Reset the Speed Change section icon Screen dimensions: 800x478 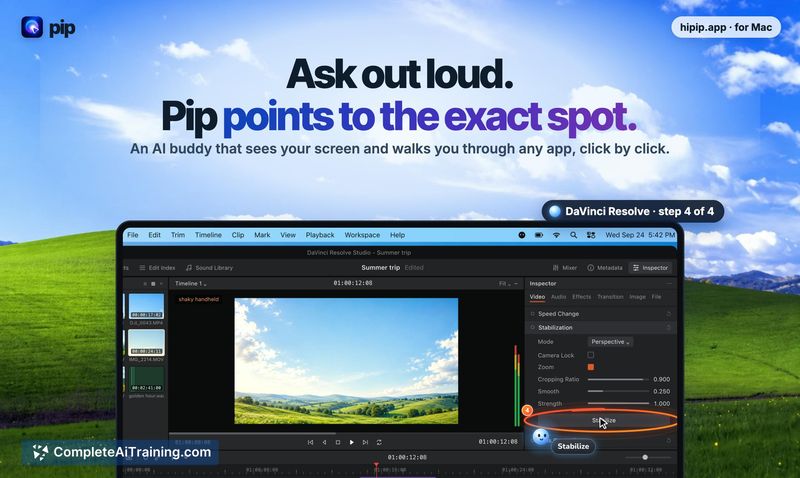(x=668, y=314)
